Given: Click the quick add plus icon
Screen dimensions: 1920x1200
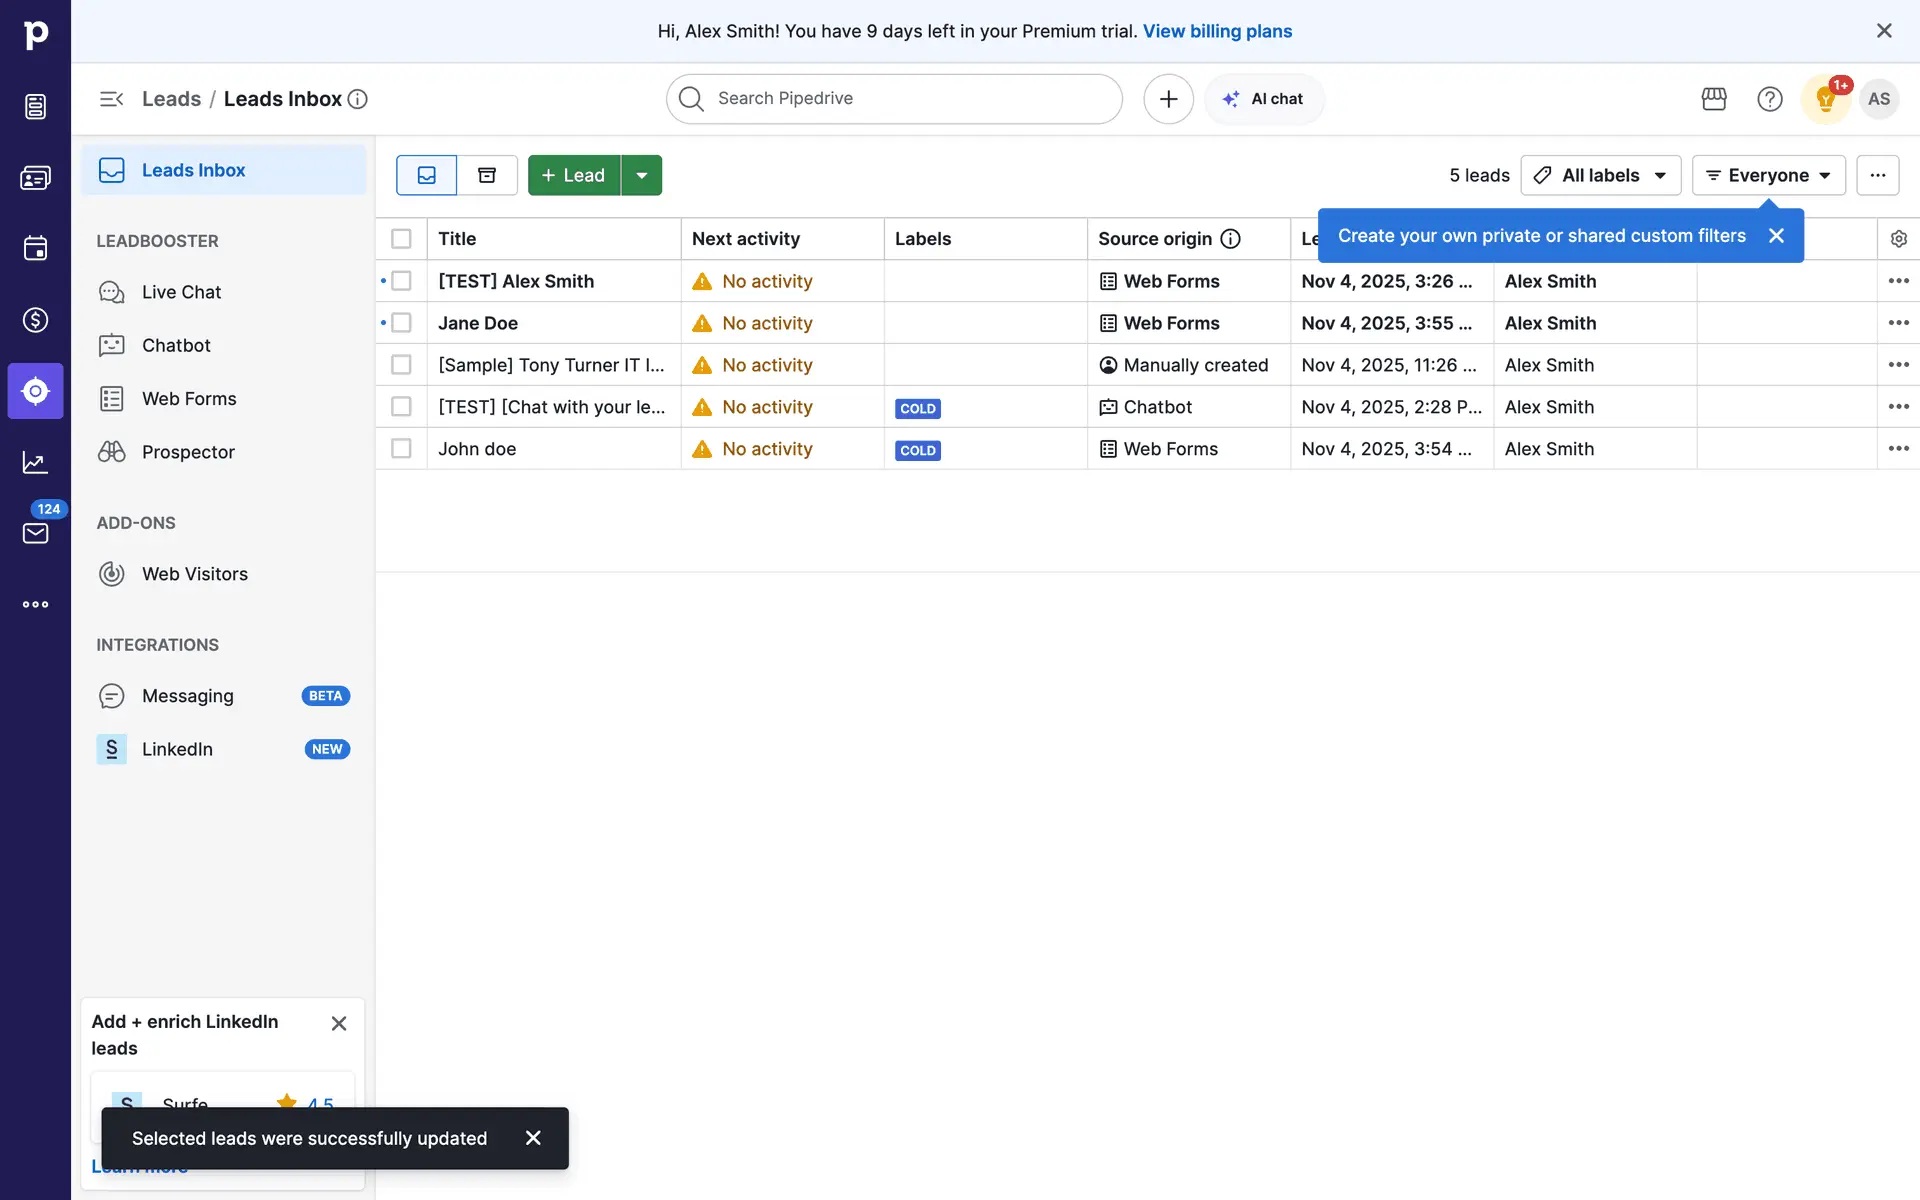Looking at the screenshot, I should [x=1168, y=99].
